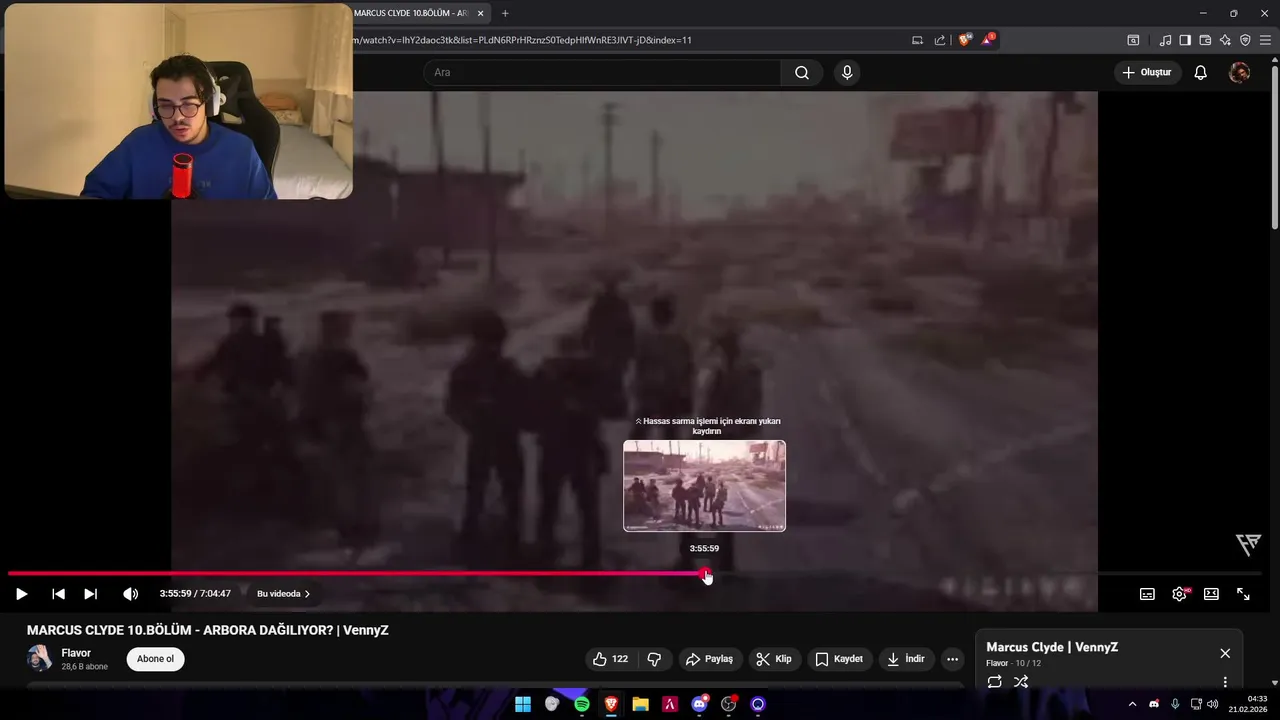The height and width of the screenshot is (720, 1280).
Task: Open Windows Start menu
Action: coord(522,704)
